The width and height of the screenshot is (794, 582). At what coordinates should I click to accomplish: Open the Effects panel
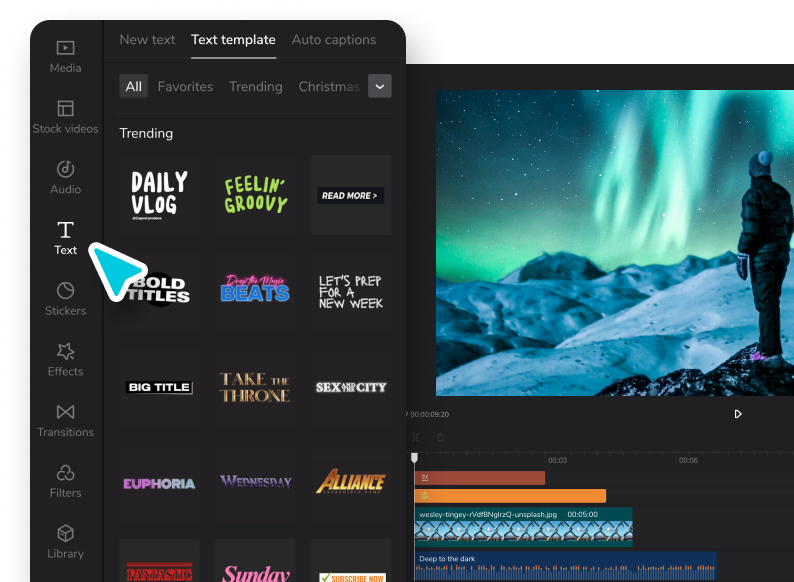tap(65, 360)
